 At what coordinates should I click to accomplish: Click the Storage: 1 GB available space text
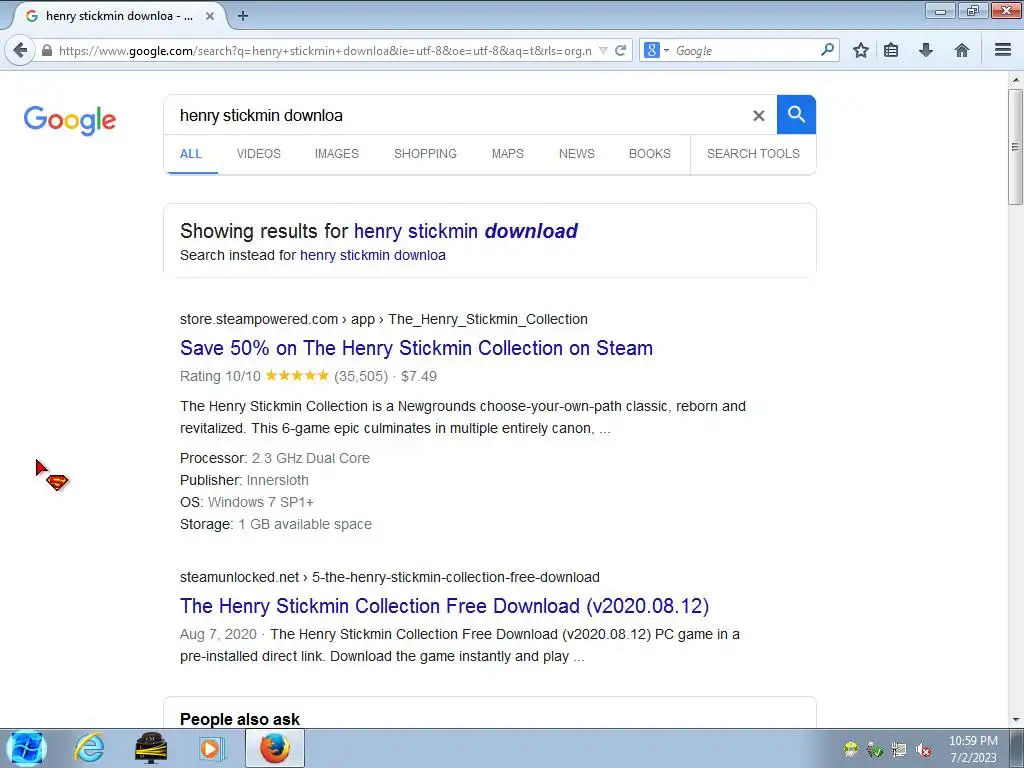click(x=276, y=524)
